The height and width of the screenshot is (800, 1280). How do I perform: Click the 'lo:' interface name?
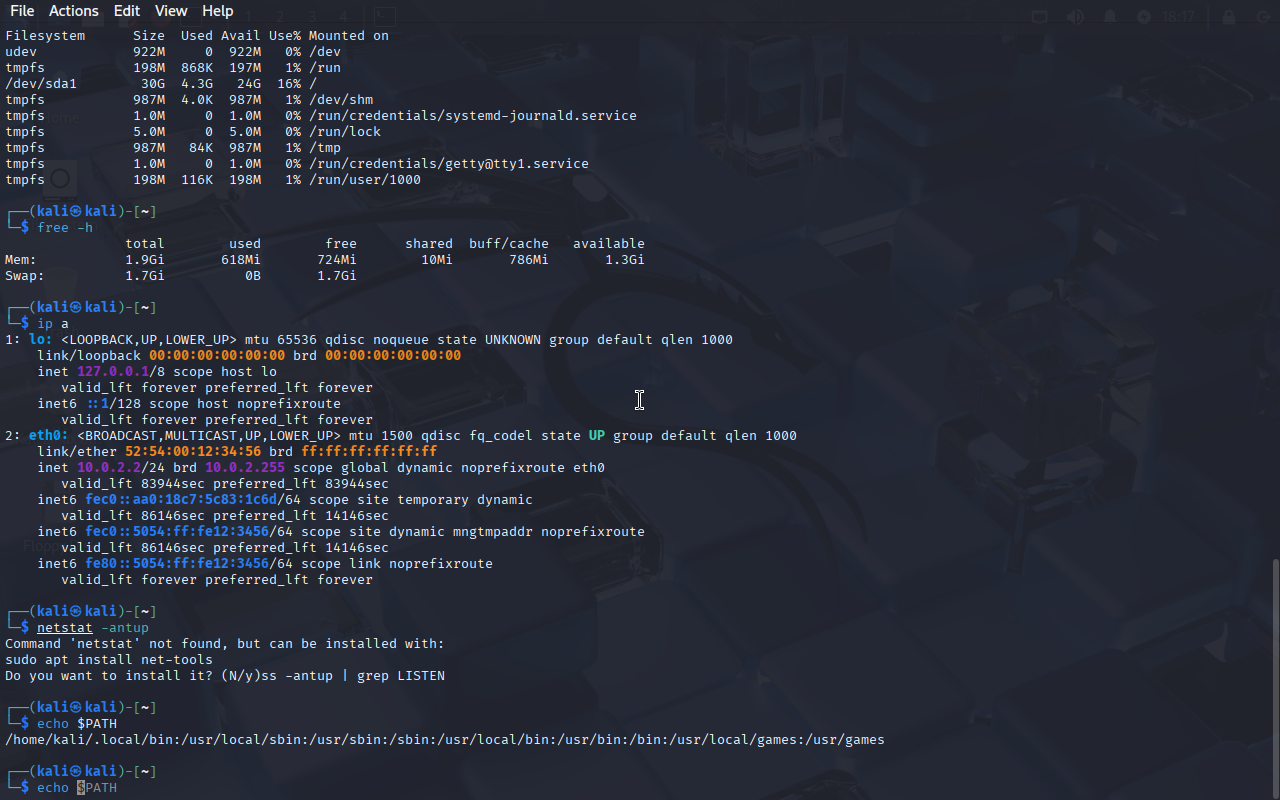[41, 340]
